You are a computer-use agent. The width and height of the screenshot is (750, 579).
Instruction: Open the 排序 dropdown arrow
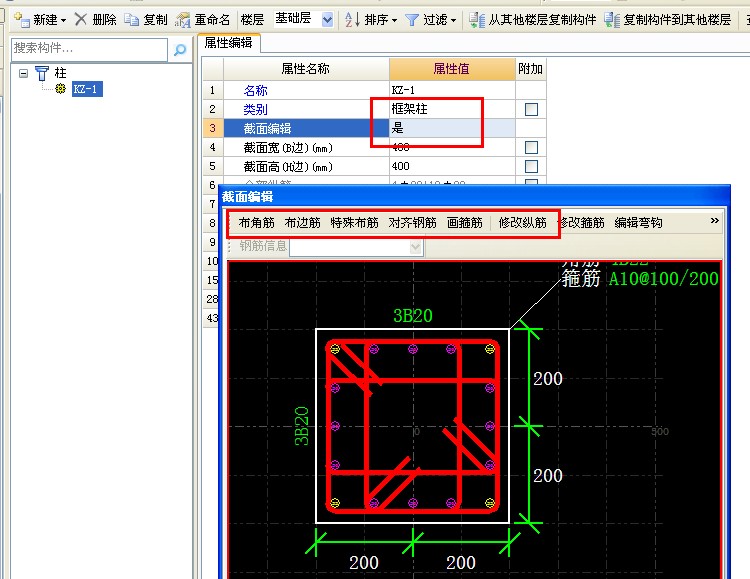[x=395, y=21]
